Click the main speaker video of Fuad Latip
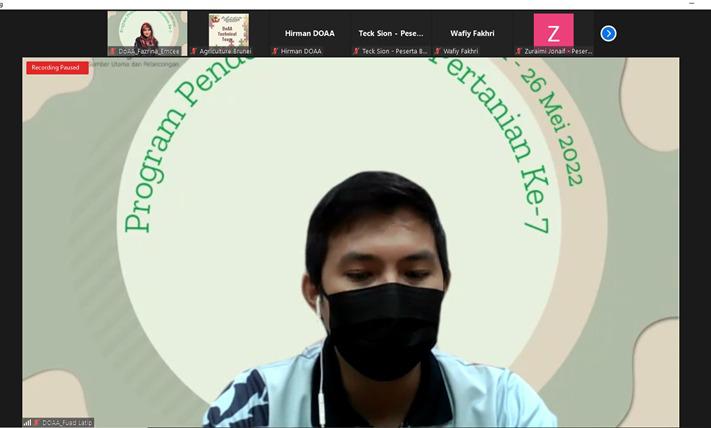Viewport: 711px width, 428px height. (x=351, y=242)
